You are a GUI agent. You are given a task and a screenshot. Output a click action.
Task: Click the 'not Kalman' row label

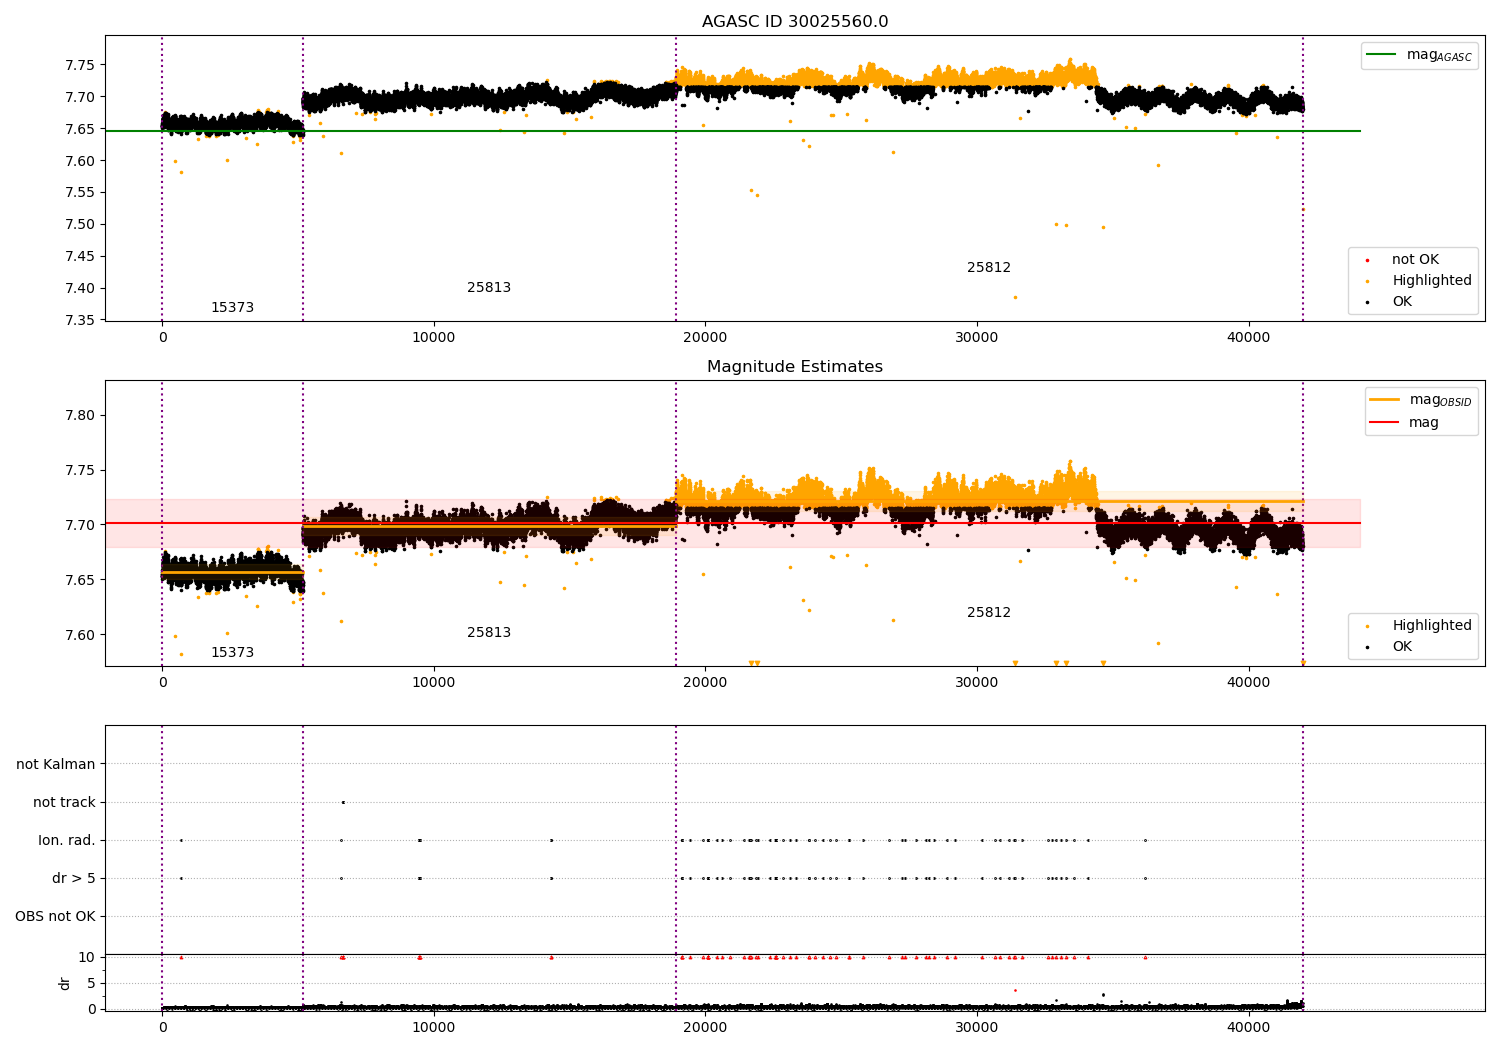[x=56, y=764]
